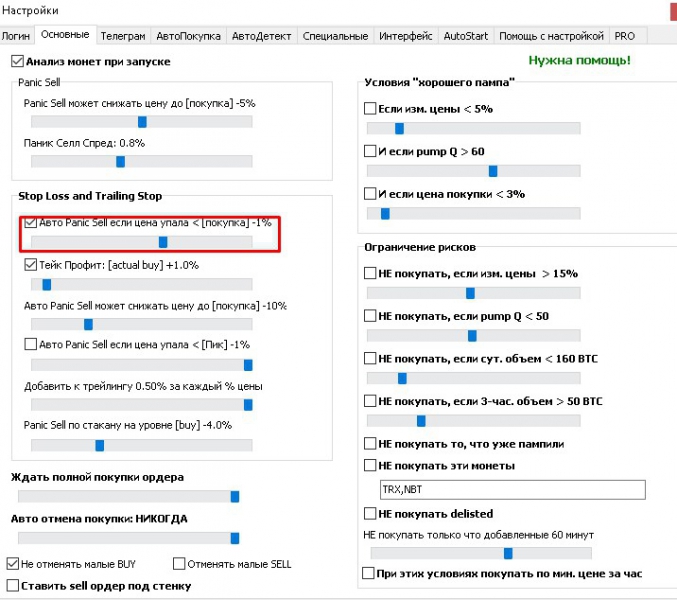Open the АвтоПокупка tab
This screenshot has height=600, width=677.
188,36
